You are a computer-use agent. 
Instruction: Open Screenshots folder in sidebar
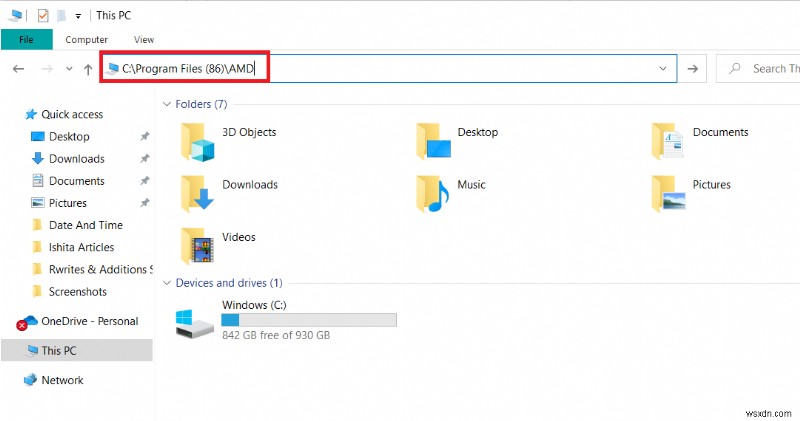[x=78, y=292]
